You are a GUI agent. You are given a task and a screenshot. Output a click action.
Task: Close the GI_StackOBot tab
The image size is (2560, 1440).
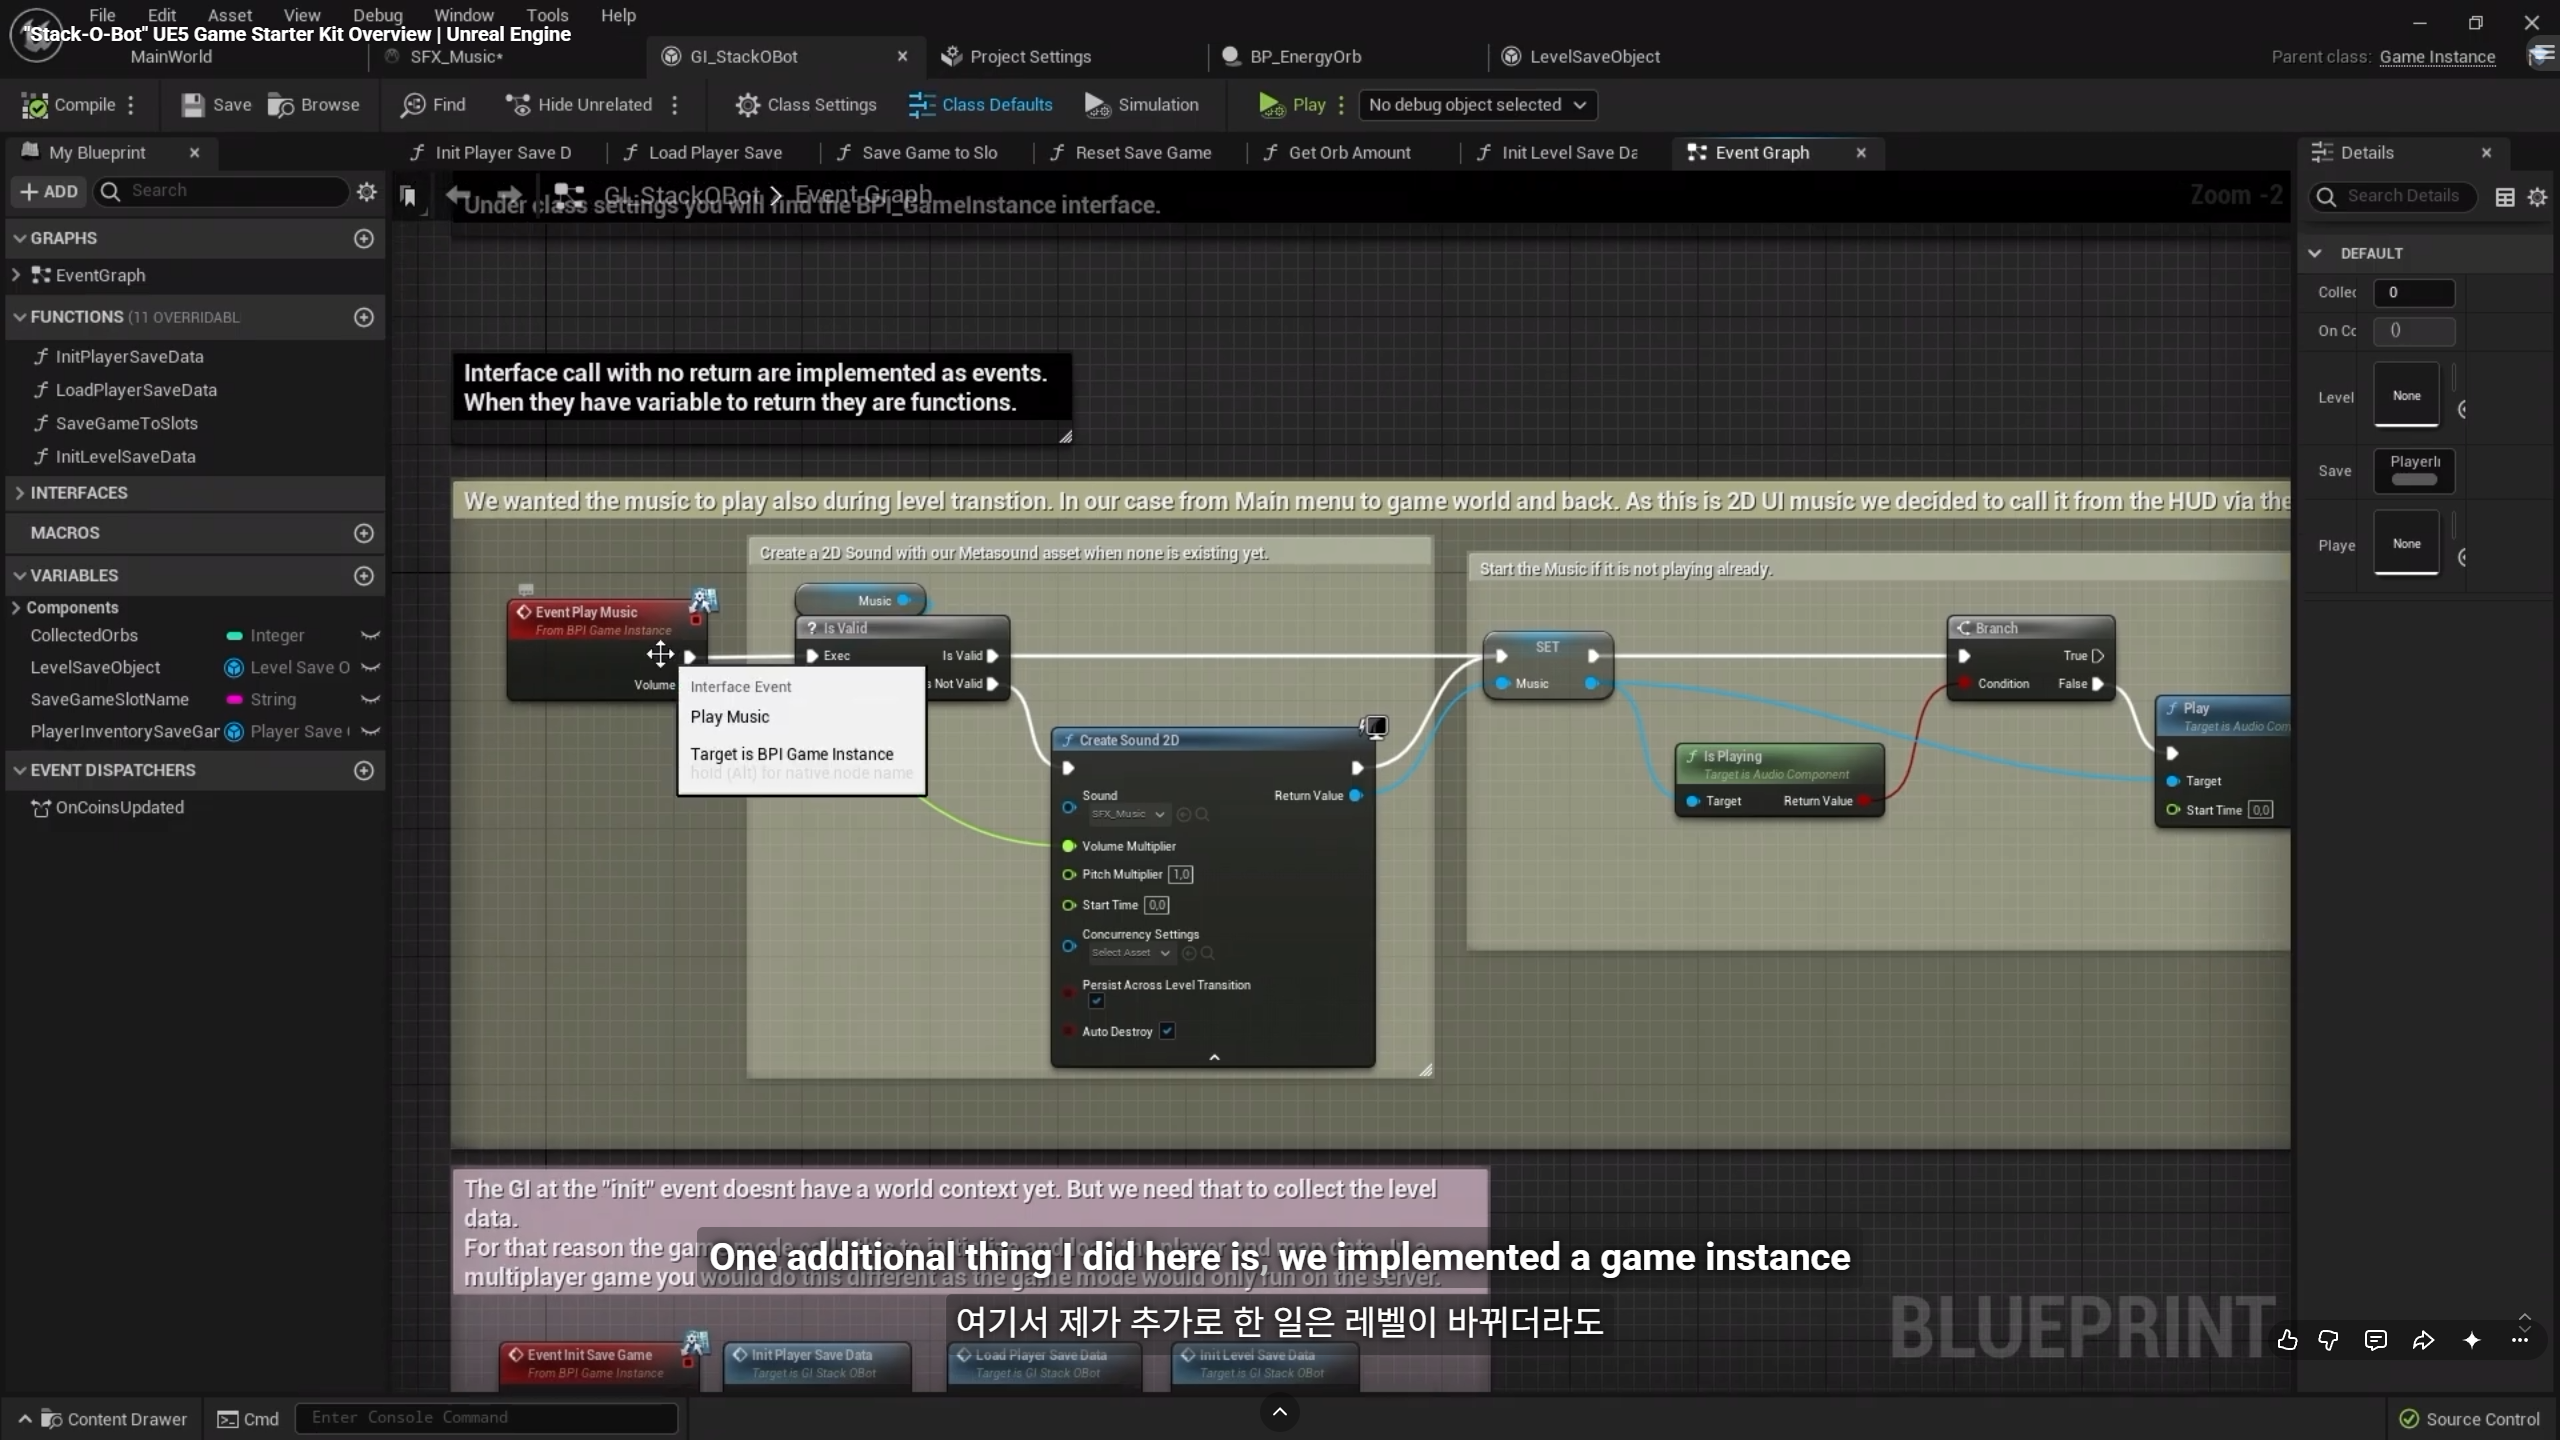(x=902, y=57)
